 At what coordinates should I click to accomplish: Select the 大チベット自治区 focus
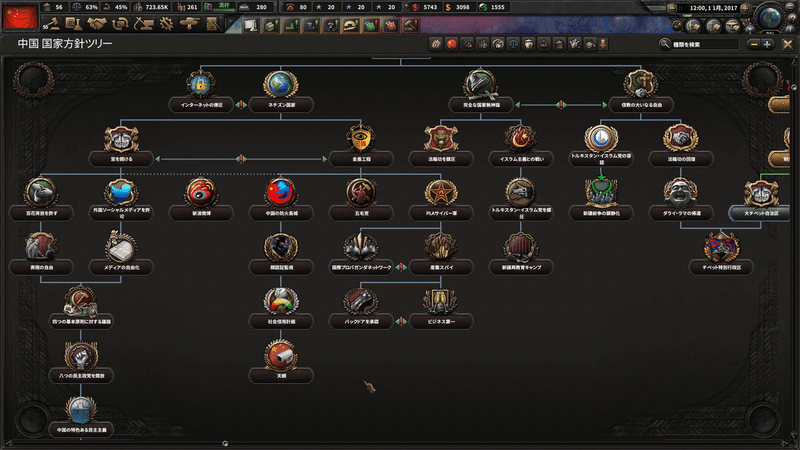[761, 200]
